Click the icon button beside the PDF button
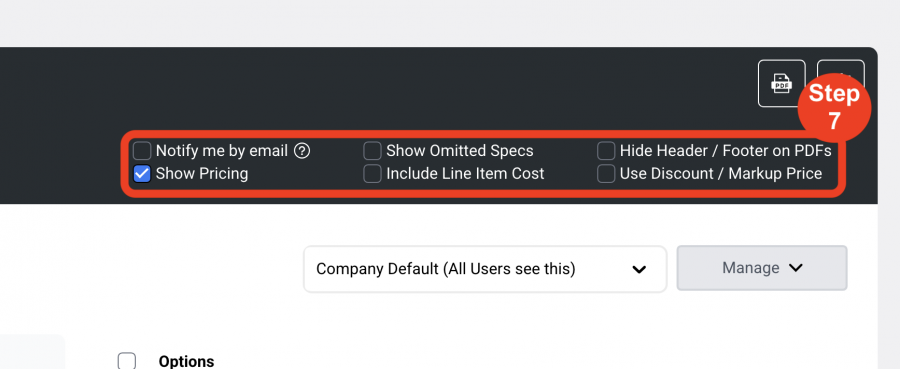Screen dimensions: 900x369 point(841,69)
